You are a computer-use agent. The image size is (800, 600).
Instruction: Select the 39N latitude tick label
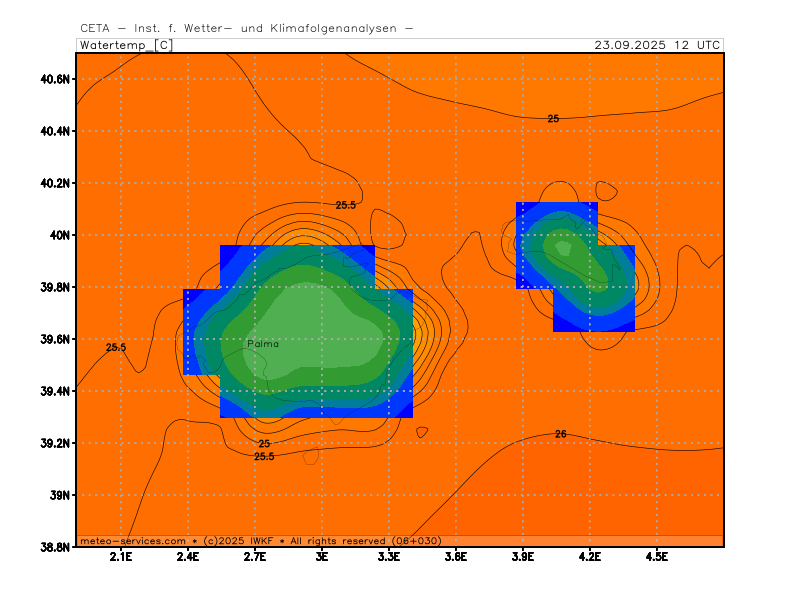(x=59, y=495)
